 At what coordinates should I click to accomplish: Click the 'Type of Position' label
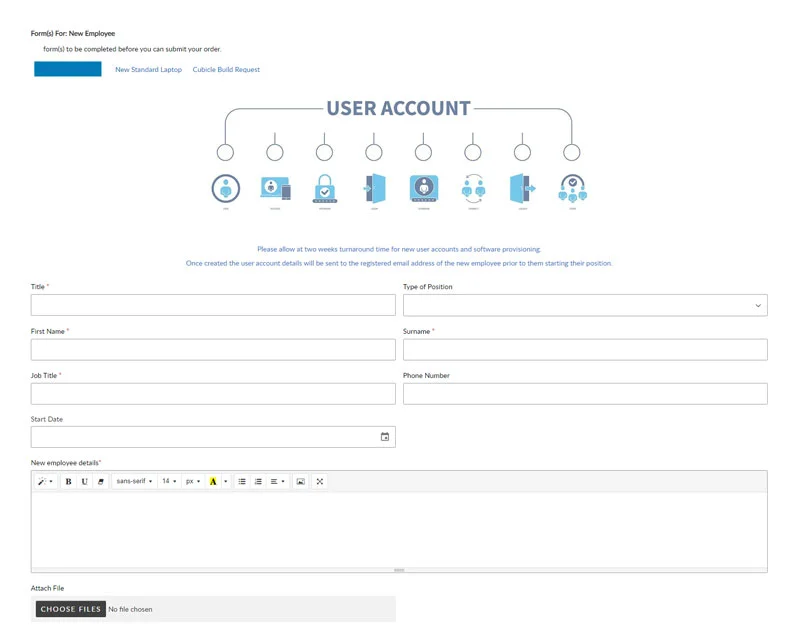pyautogui.click(x=428, y=287)
